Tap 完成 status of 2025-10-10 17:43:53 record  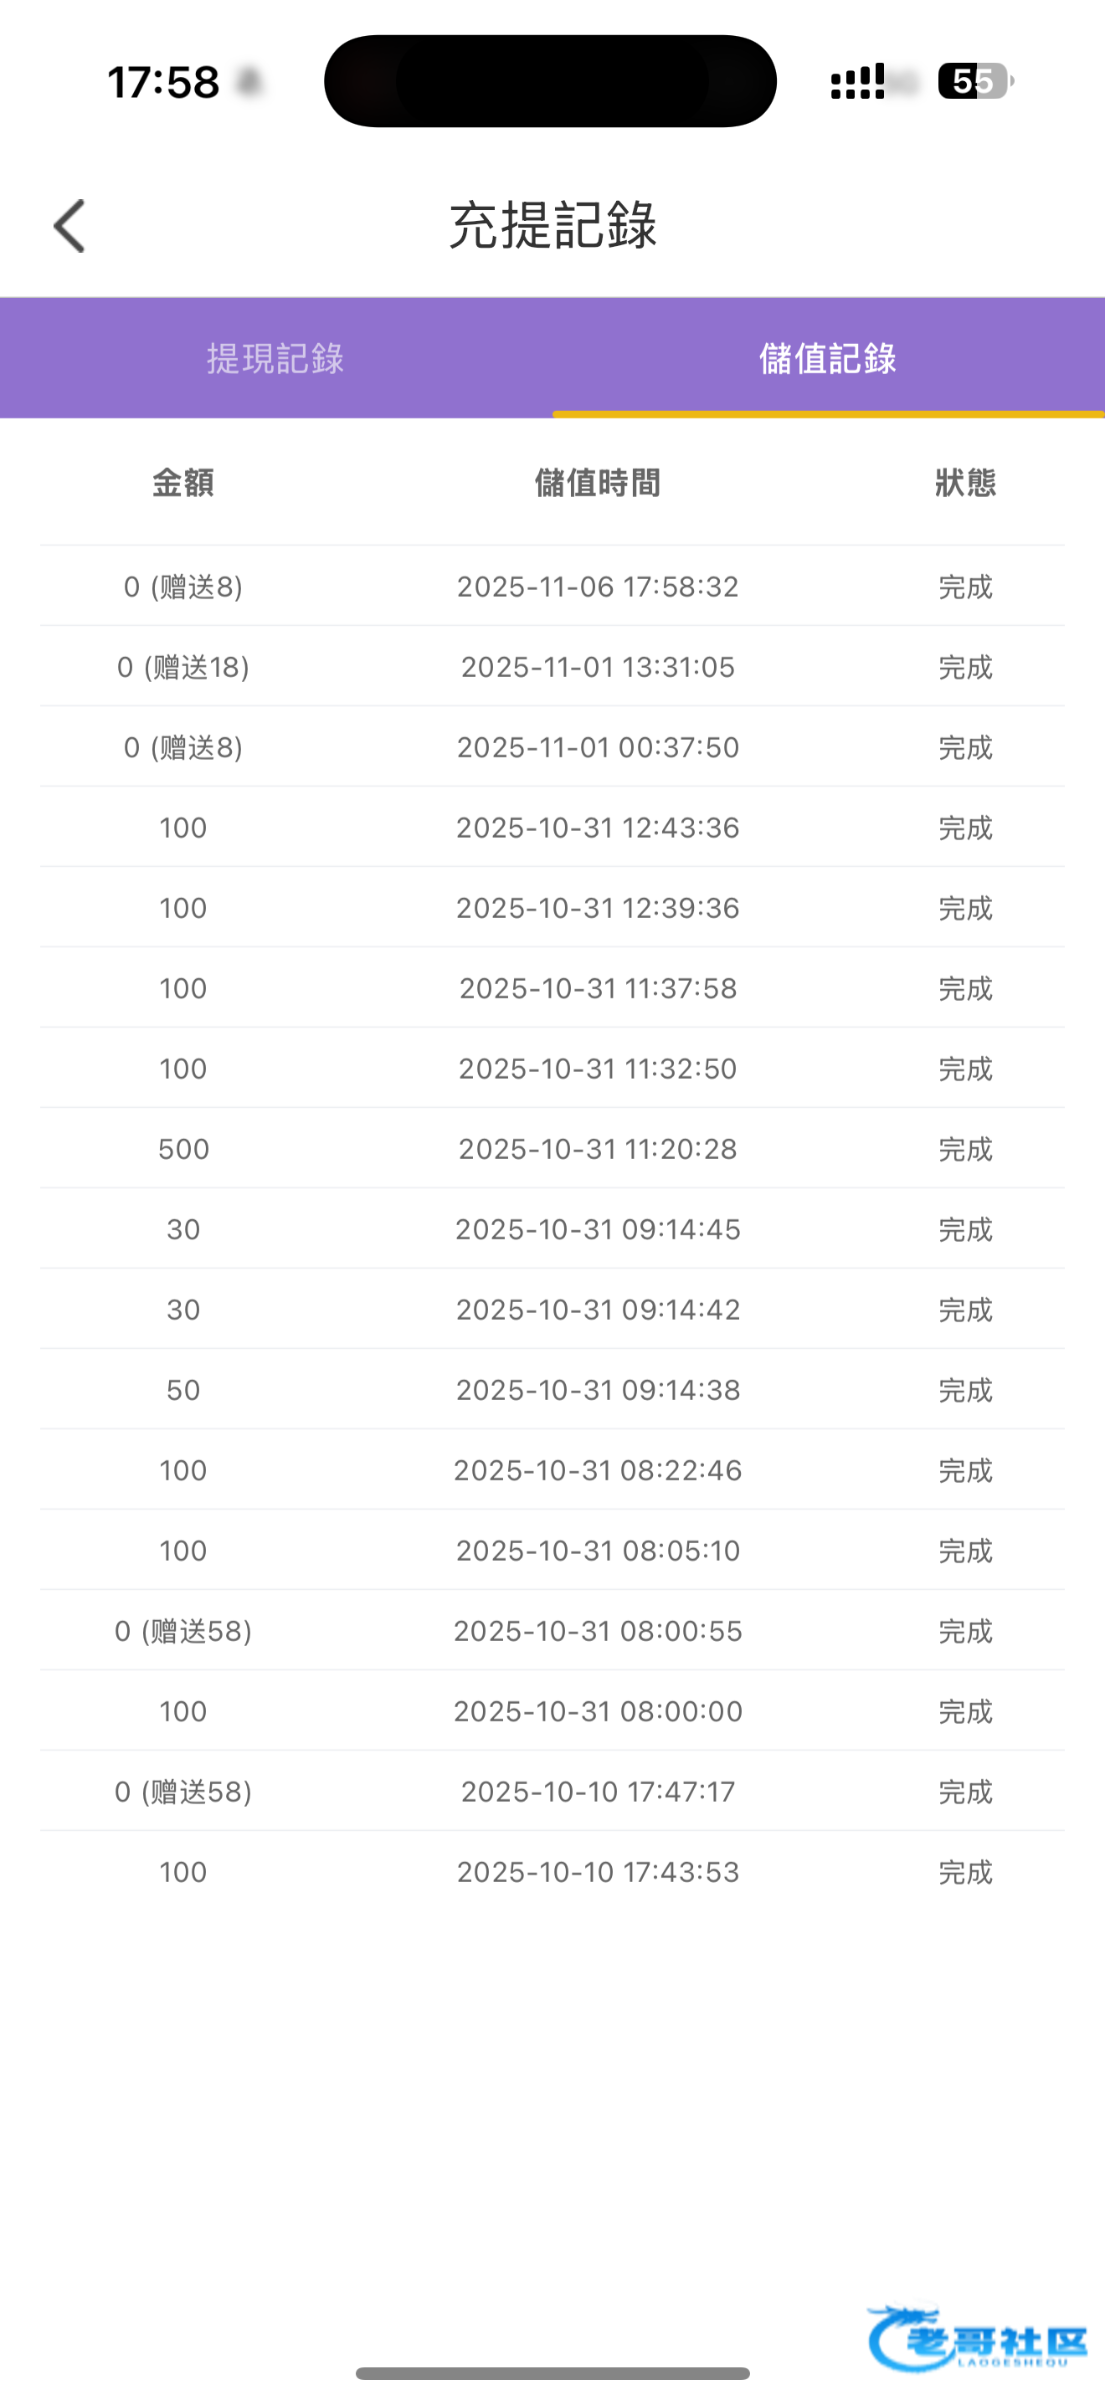point(965,1872)
